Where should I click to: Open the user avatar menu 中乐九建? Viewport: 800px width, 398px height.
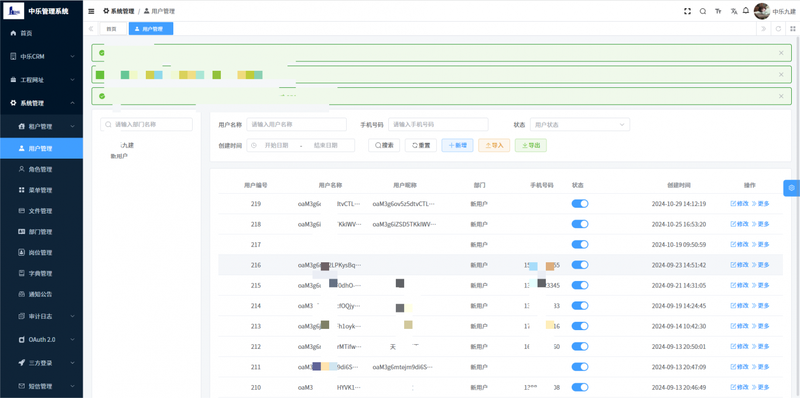pos(775,11)
